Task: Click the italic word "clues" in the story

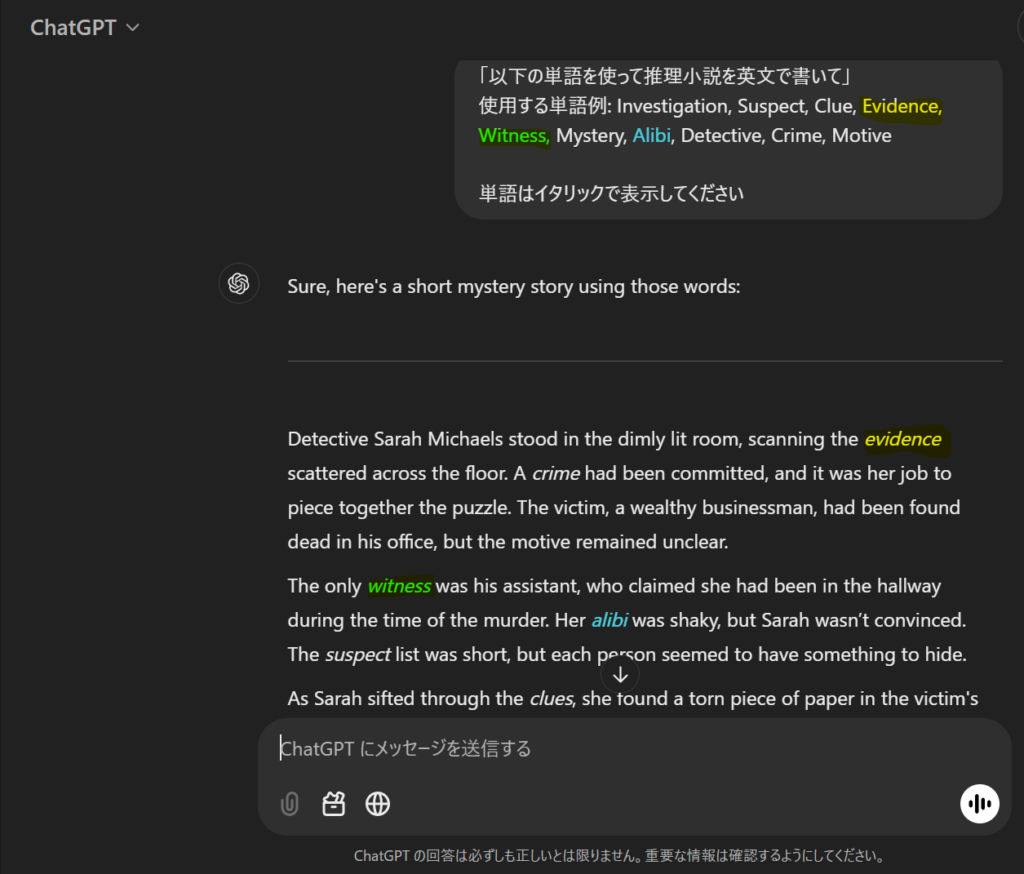Action: 552,698
